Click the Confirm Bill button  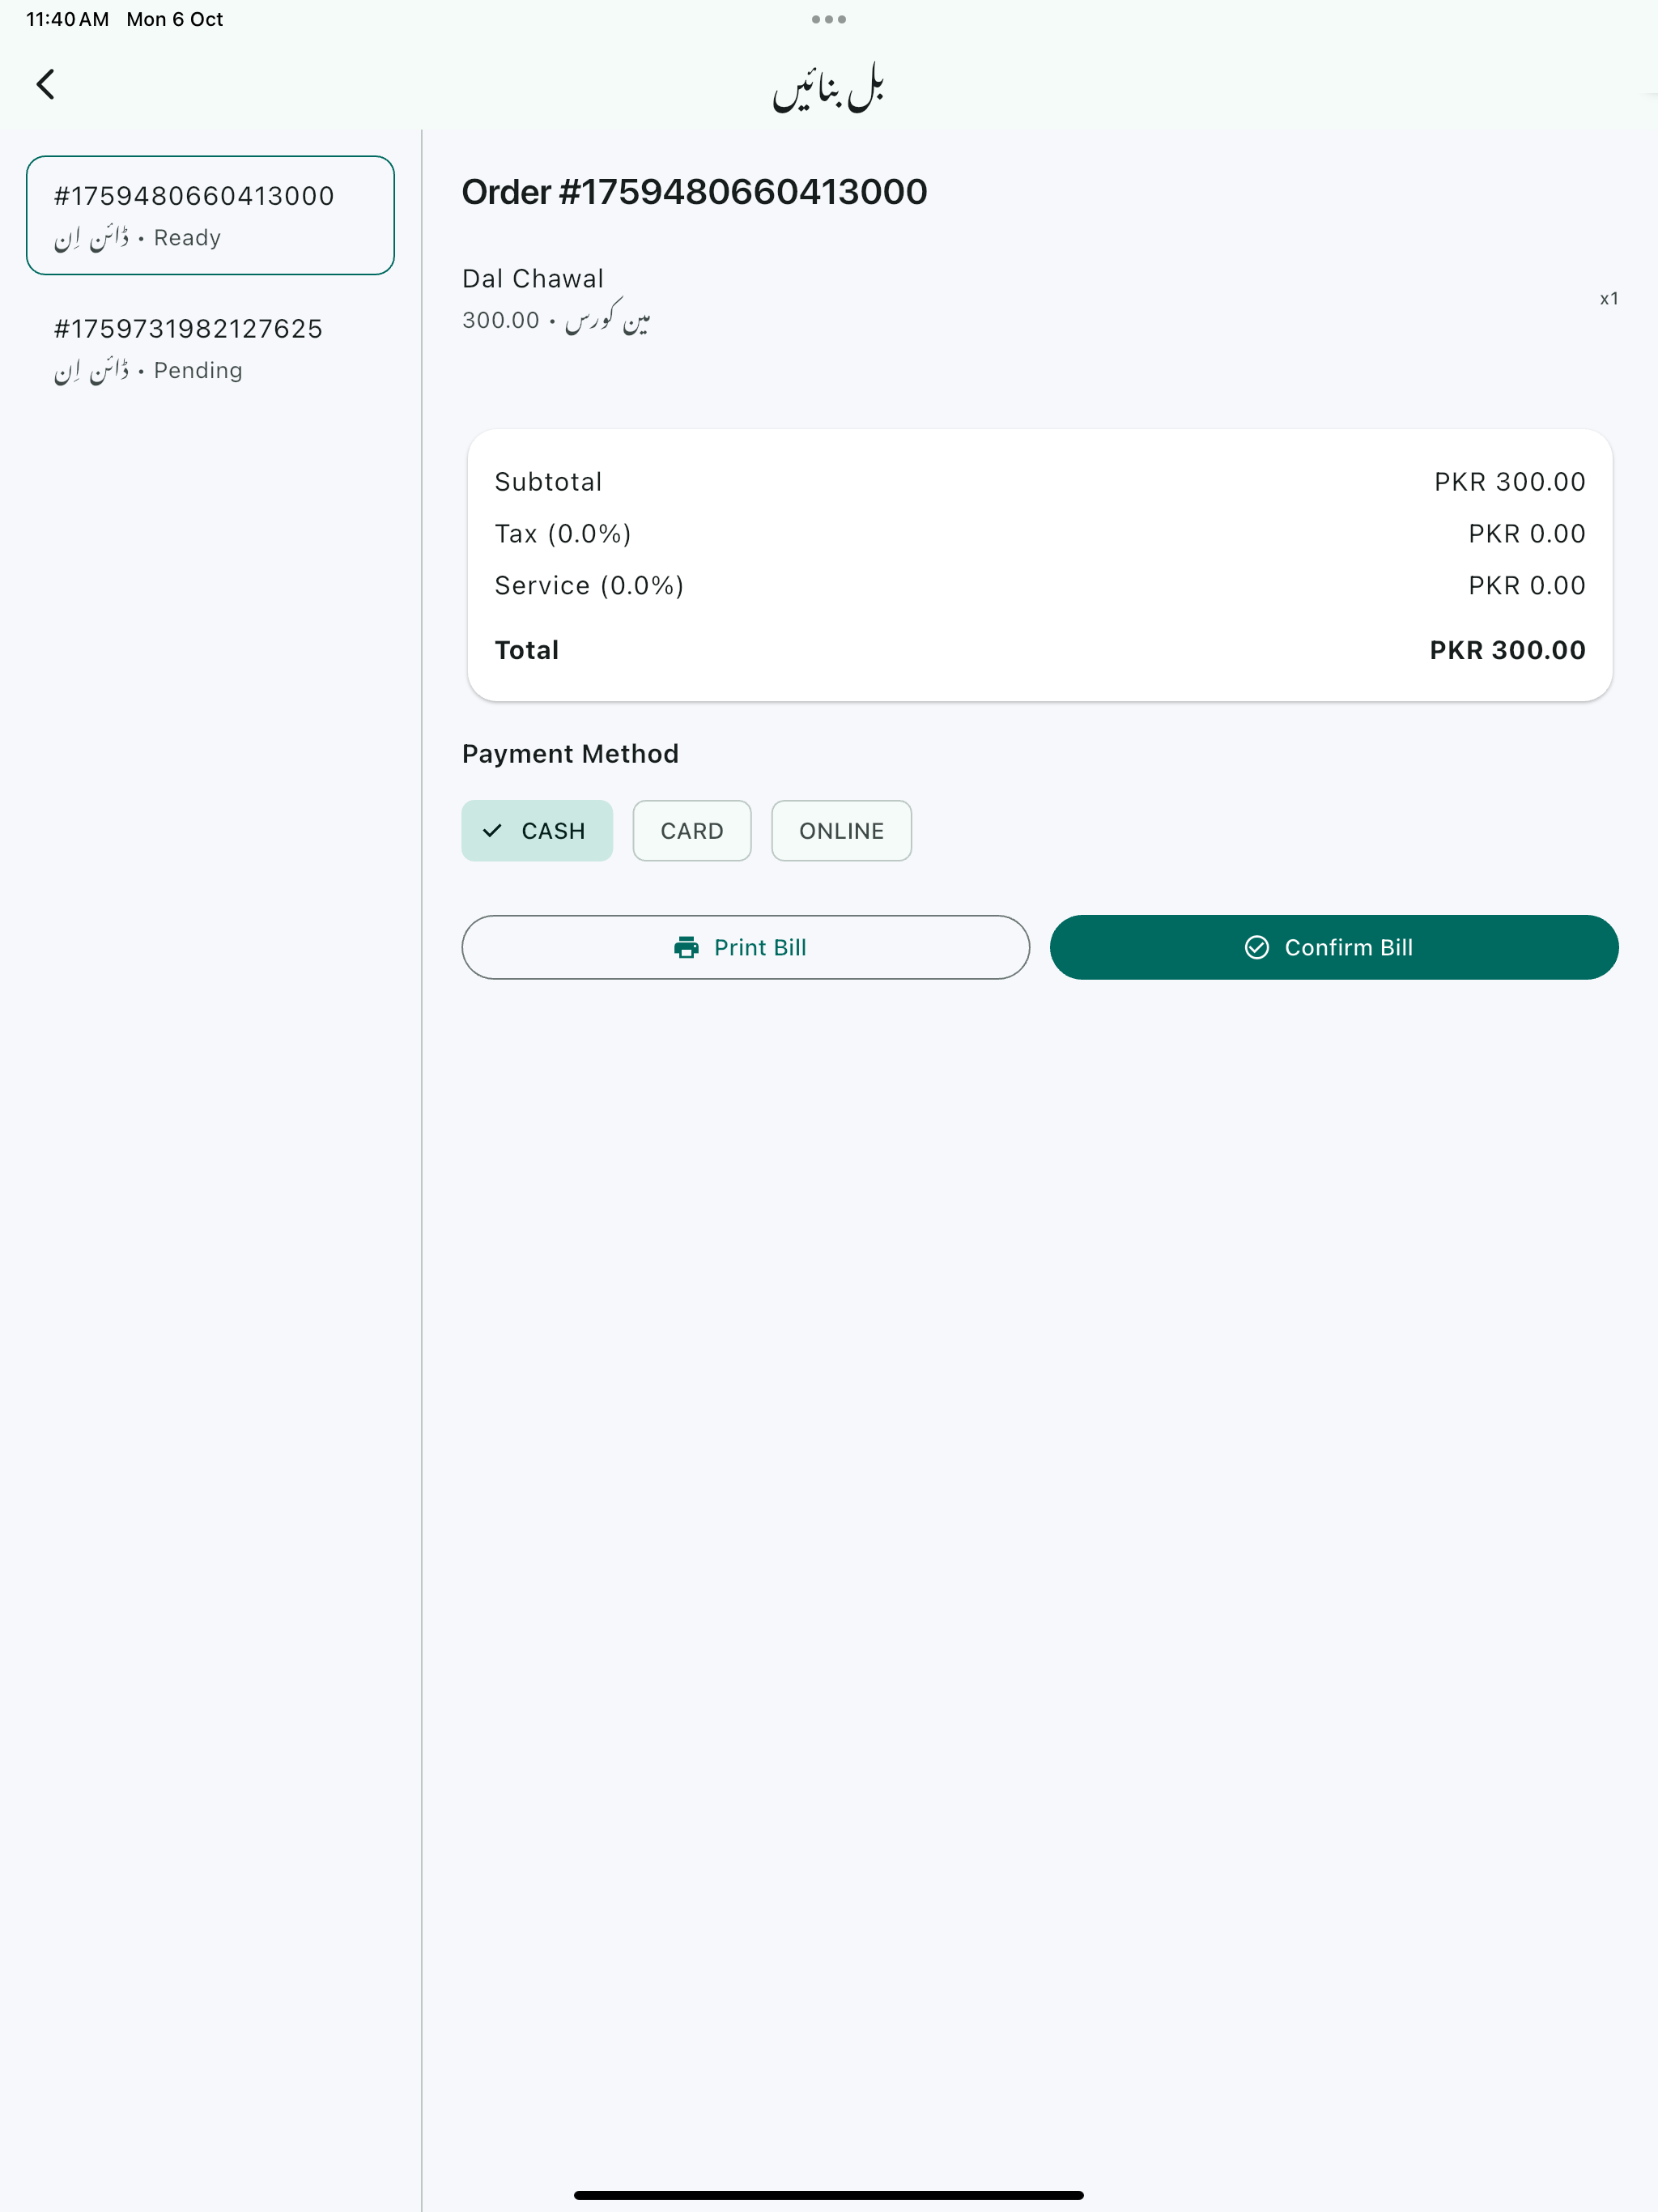[x=1333, y=947]
